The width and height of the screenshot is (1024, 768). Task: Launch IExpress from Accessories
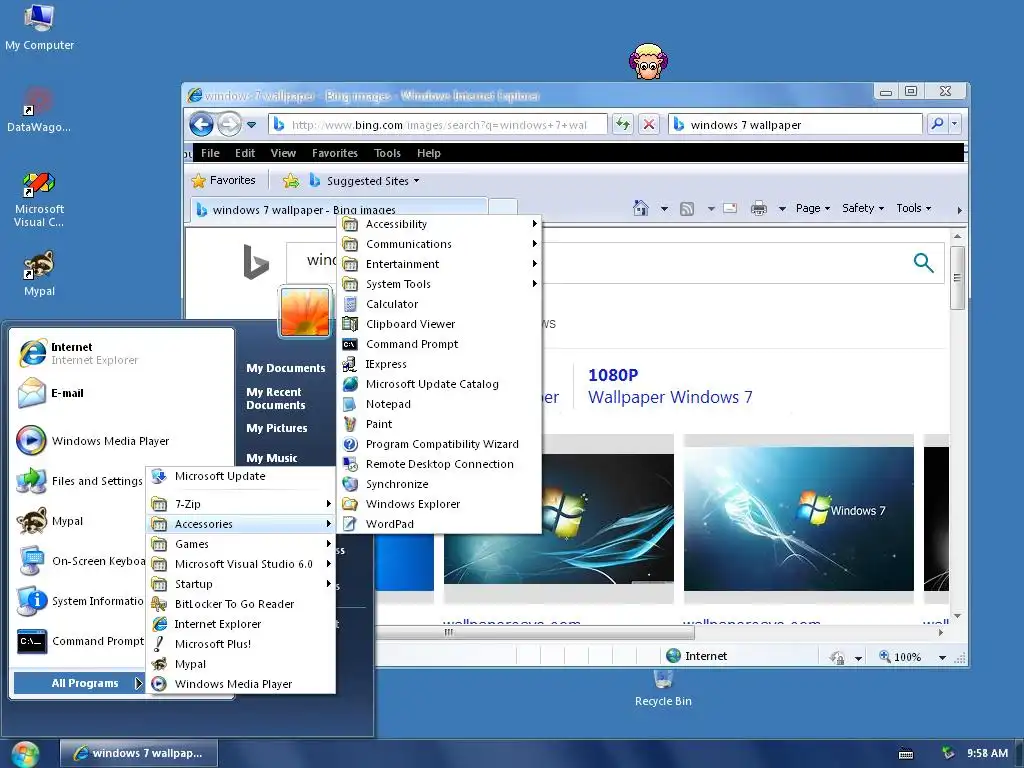pos(440,364)
